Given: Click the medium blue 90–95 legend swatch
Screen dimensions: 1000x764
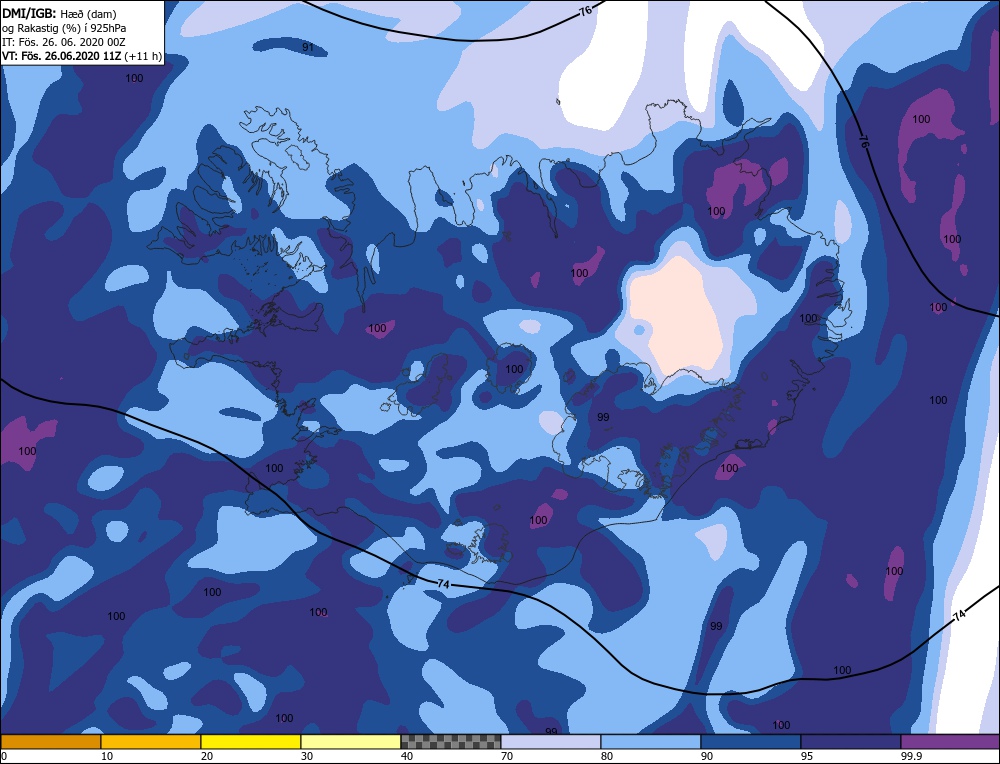Looking at the screenshot, I should (751, 742).
